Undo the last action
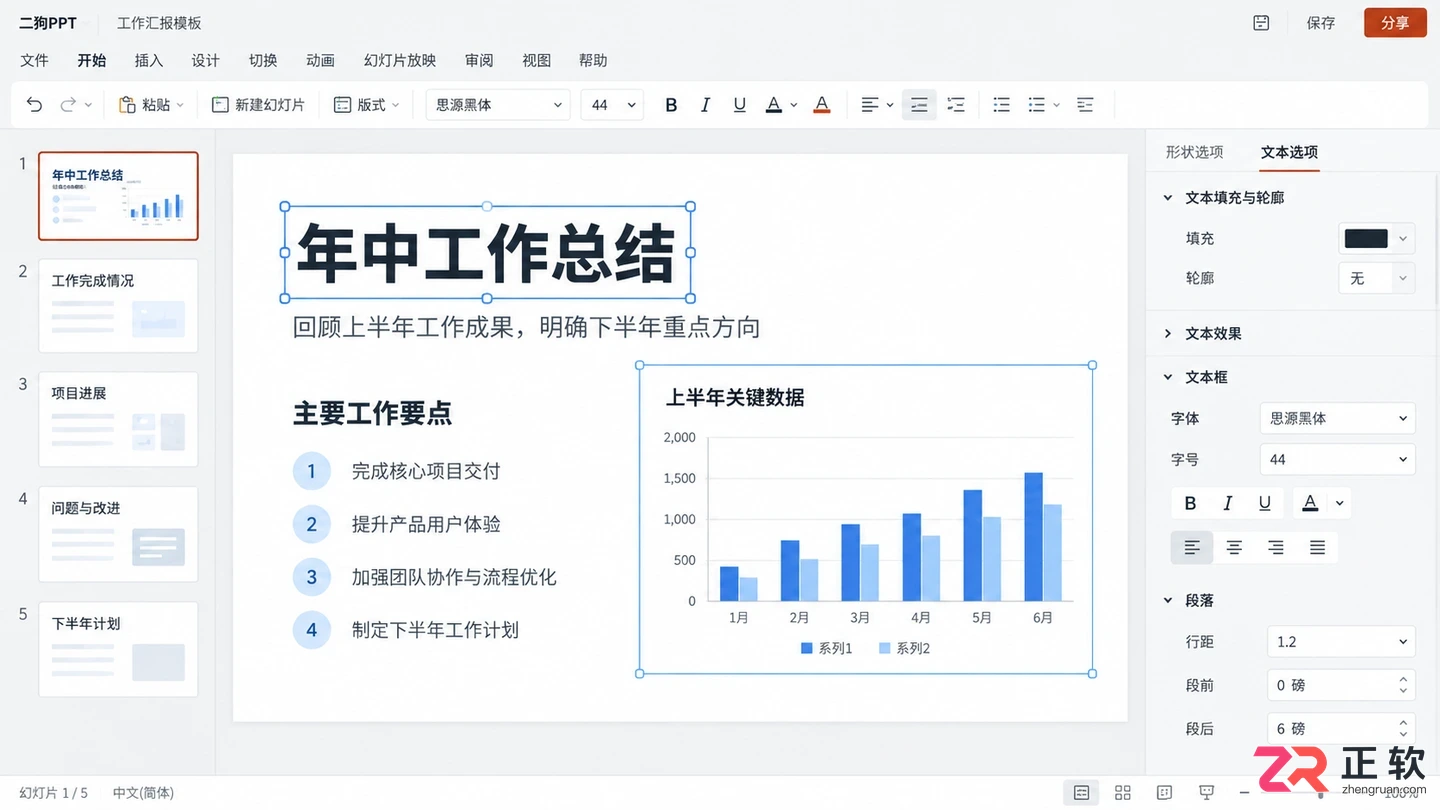Screen dimensions: 1440x810 coord(35,104)
